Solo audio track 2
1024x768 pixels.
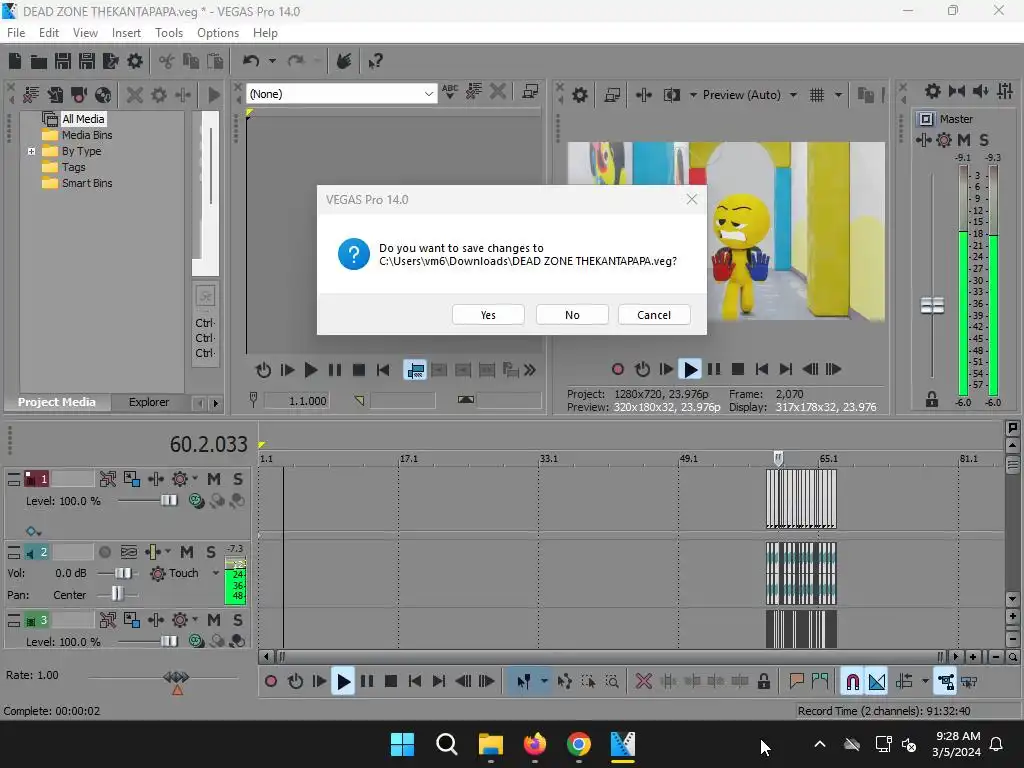pos(211,552)
